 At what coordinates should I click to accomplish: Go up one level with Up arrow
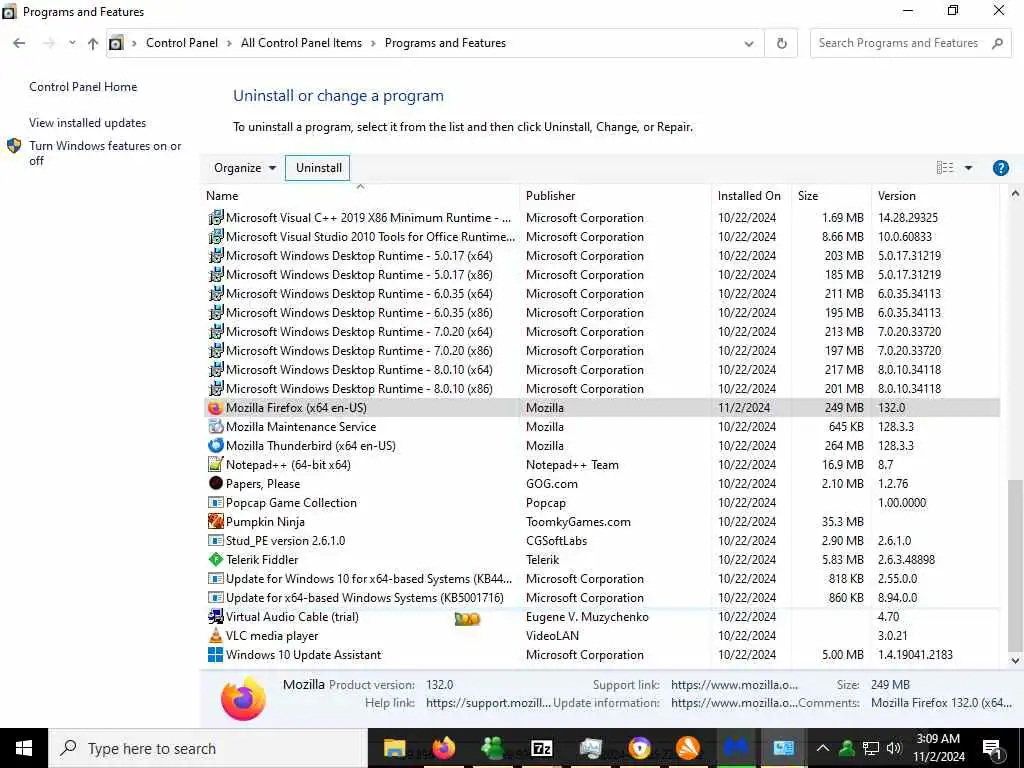tap(93, 43)
